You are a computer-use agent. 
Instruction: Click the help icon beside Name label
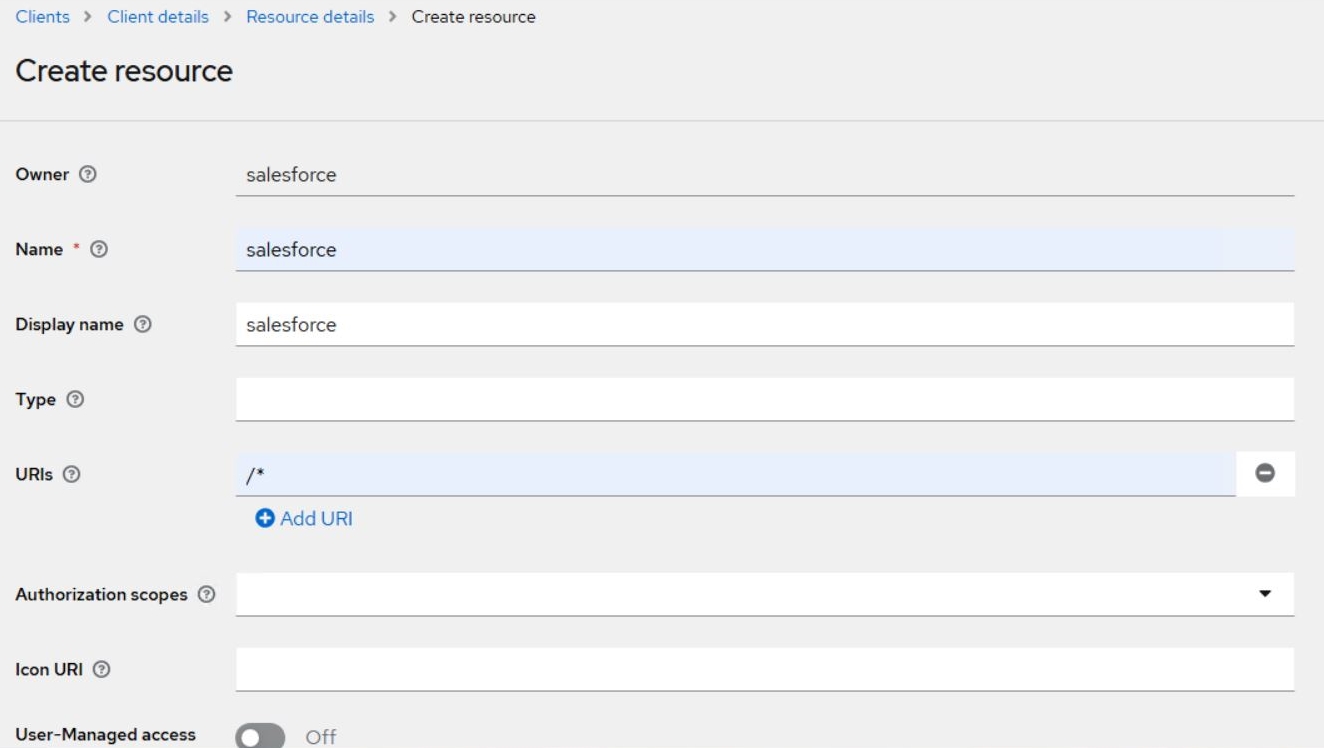click(99, 250)
